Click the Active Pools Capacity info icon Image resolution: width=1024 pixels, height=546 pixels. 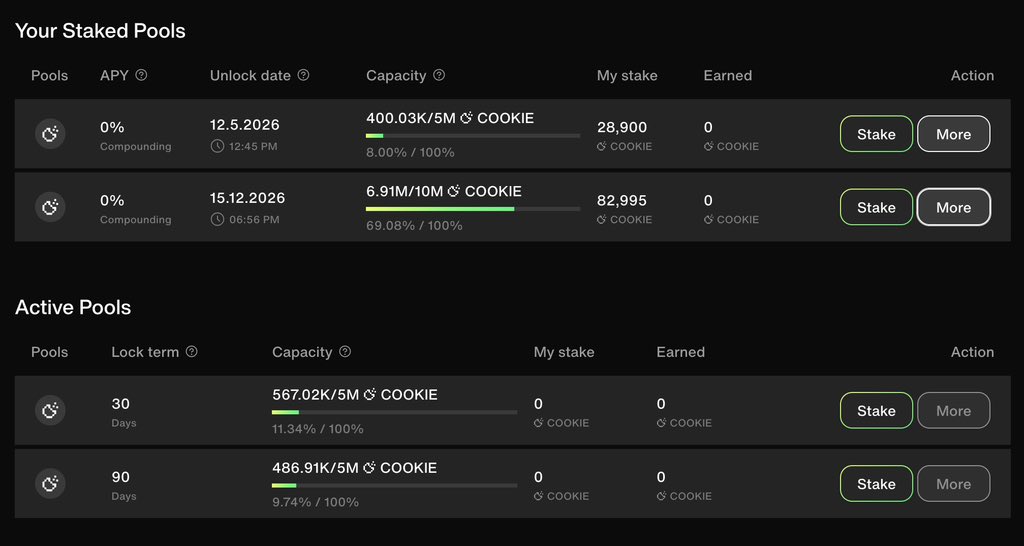pyautogui.click(x=345, y=352)
